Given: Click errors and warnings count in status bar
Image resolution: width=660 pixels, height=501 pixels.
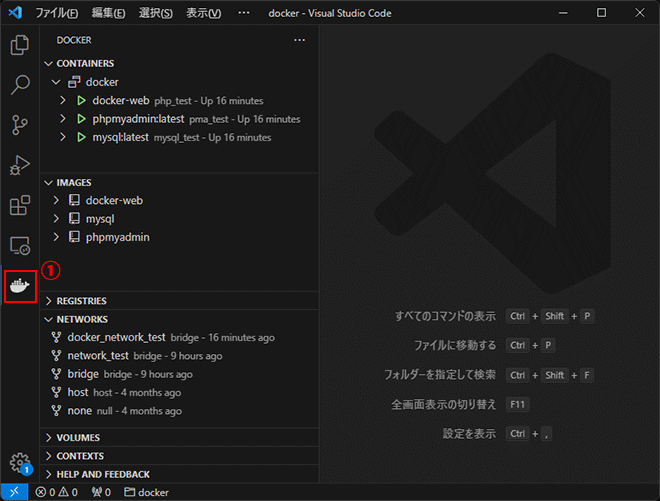Looking at the screenshot, I should pyautogui.click(x=56, y=492).
